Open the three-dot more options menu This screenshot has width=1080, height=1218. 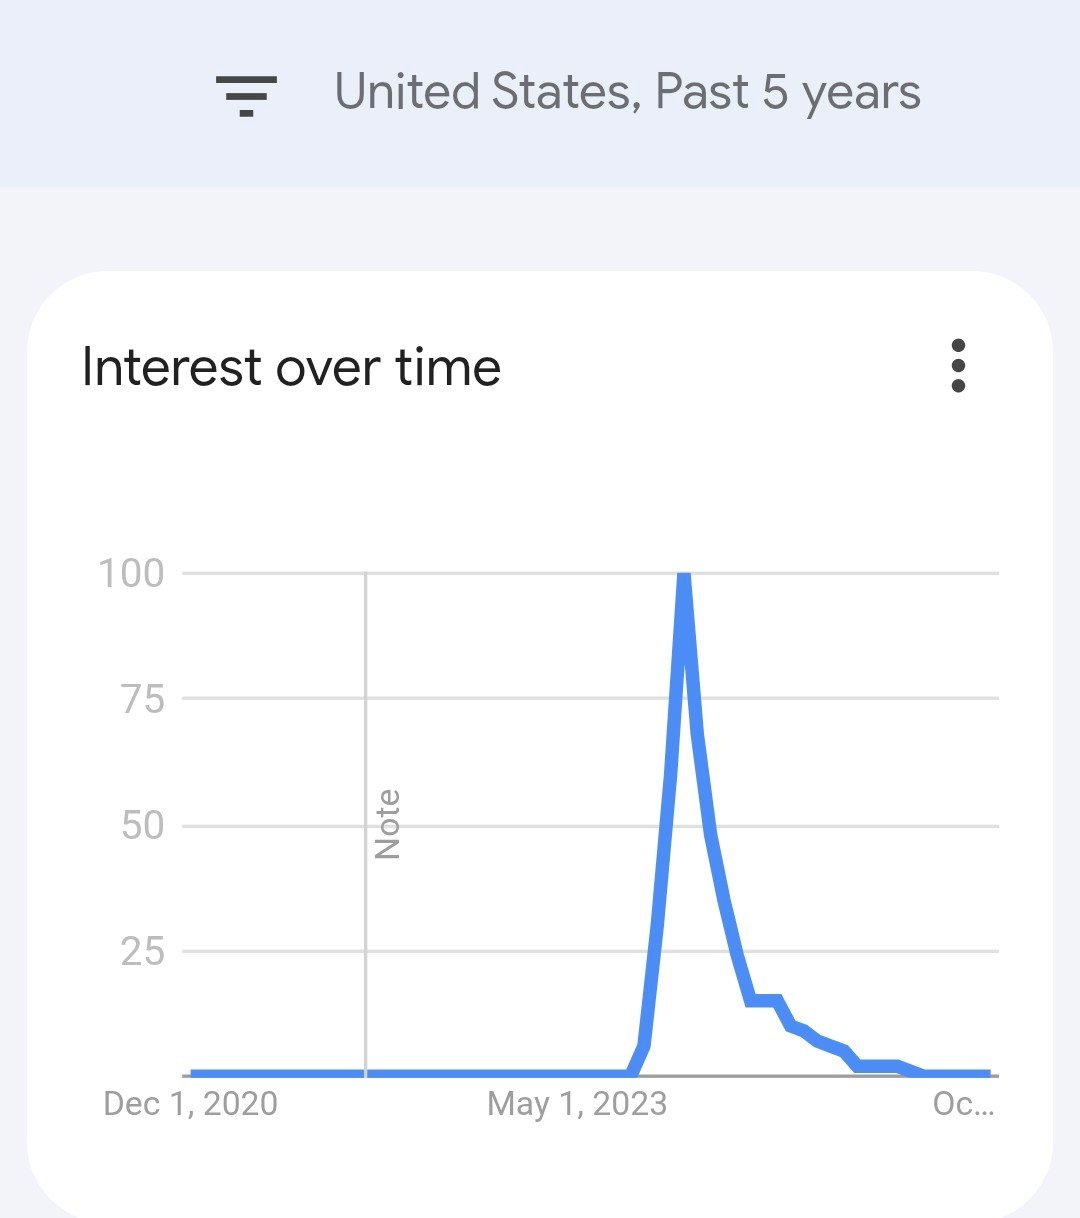958,366
